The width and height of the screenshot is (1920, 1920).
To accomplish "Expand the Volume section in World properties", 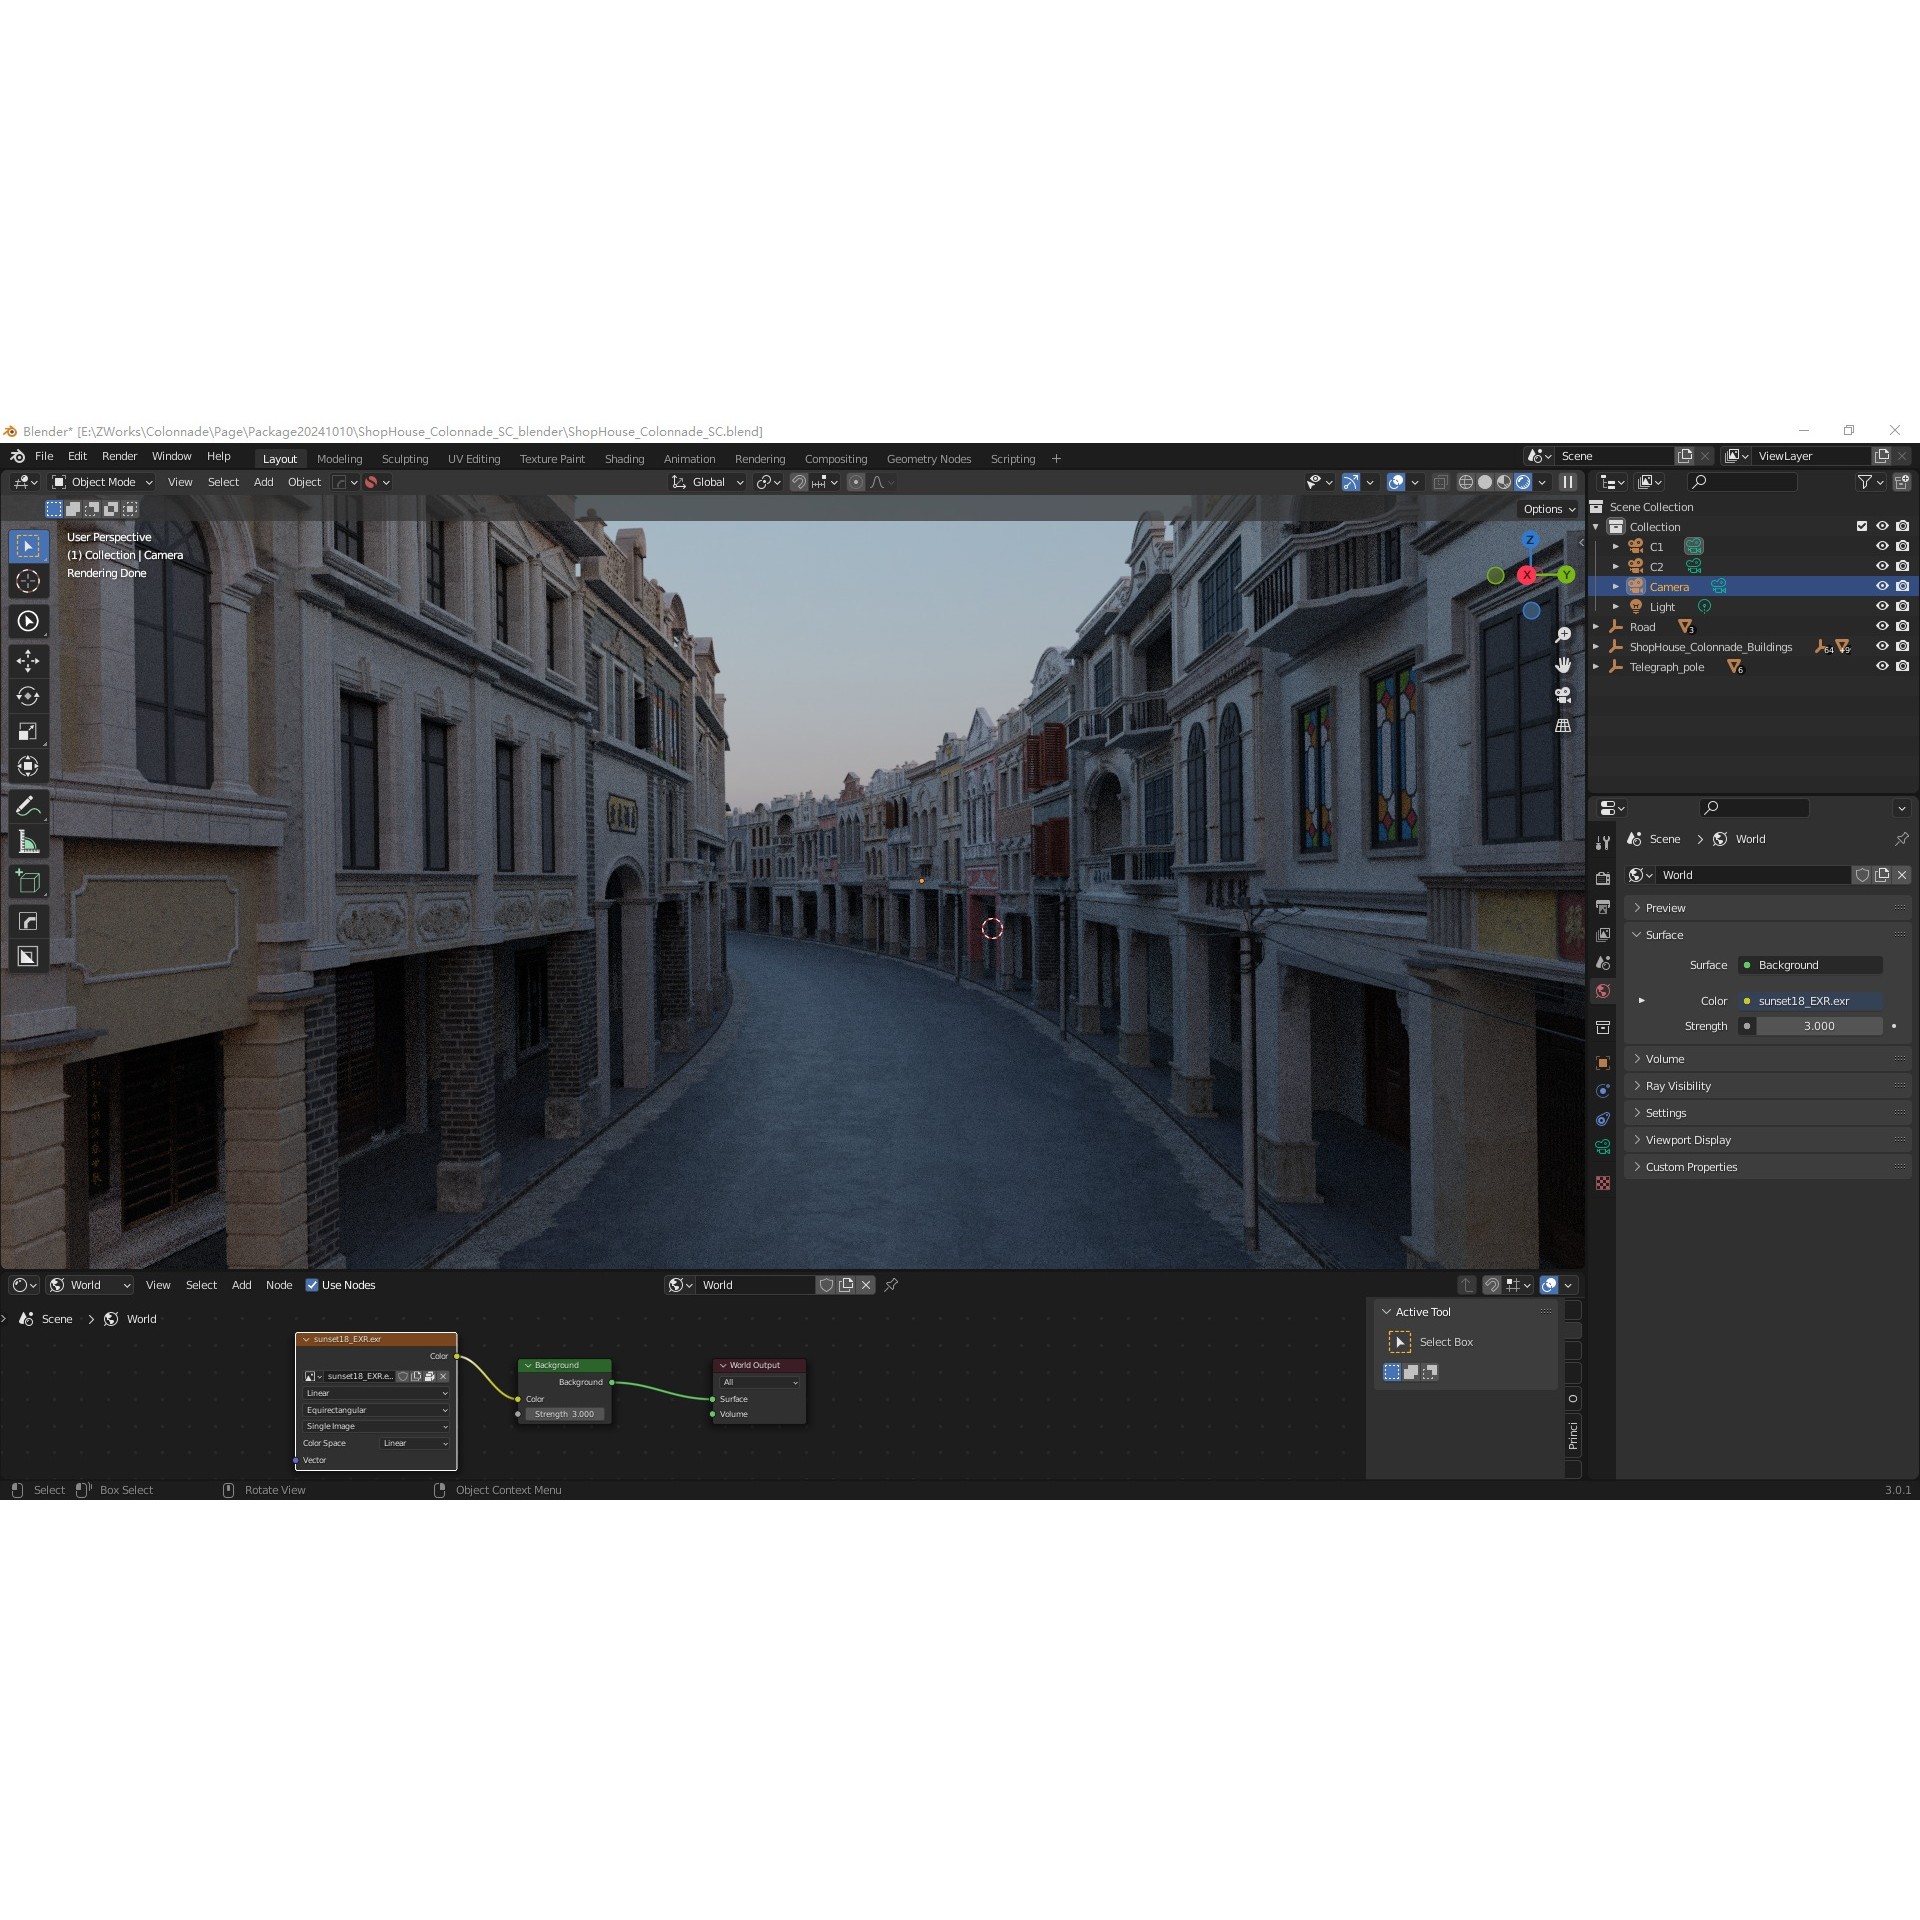I will pos(1663,1058).
